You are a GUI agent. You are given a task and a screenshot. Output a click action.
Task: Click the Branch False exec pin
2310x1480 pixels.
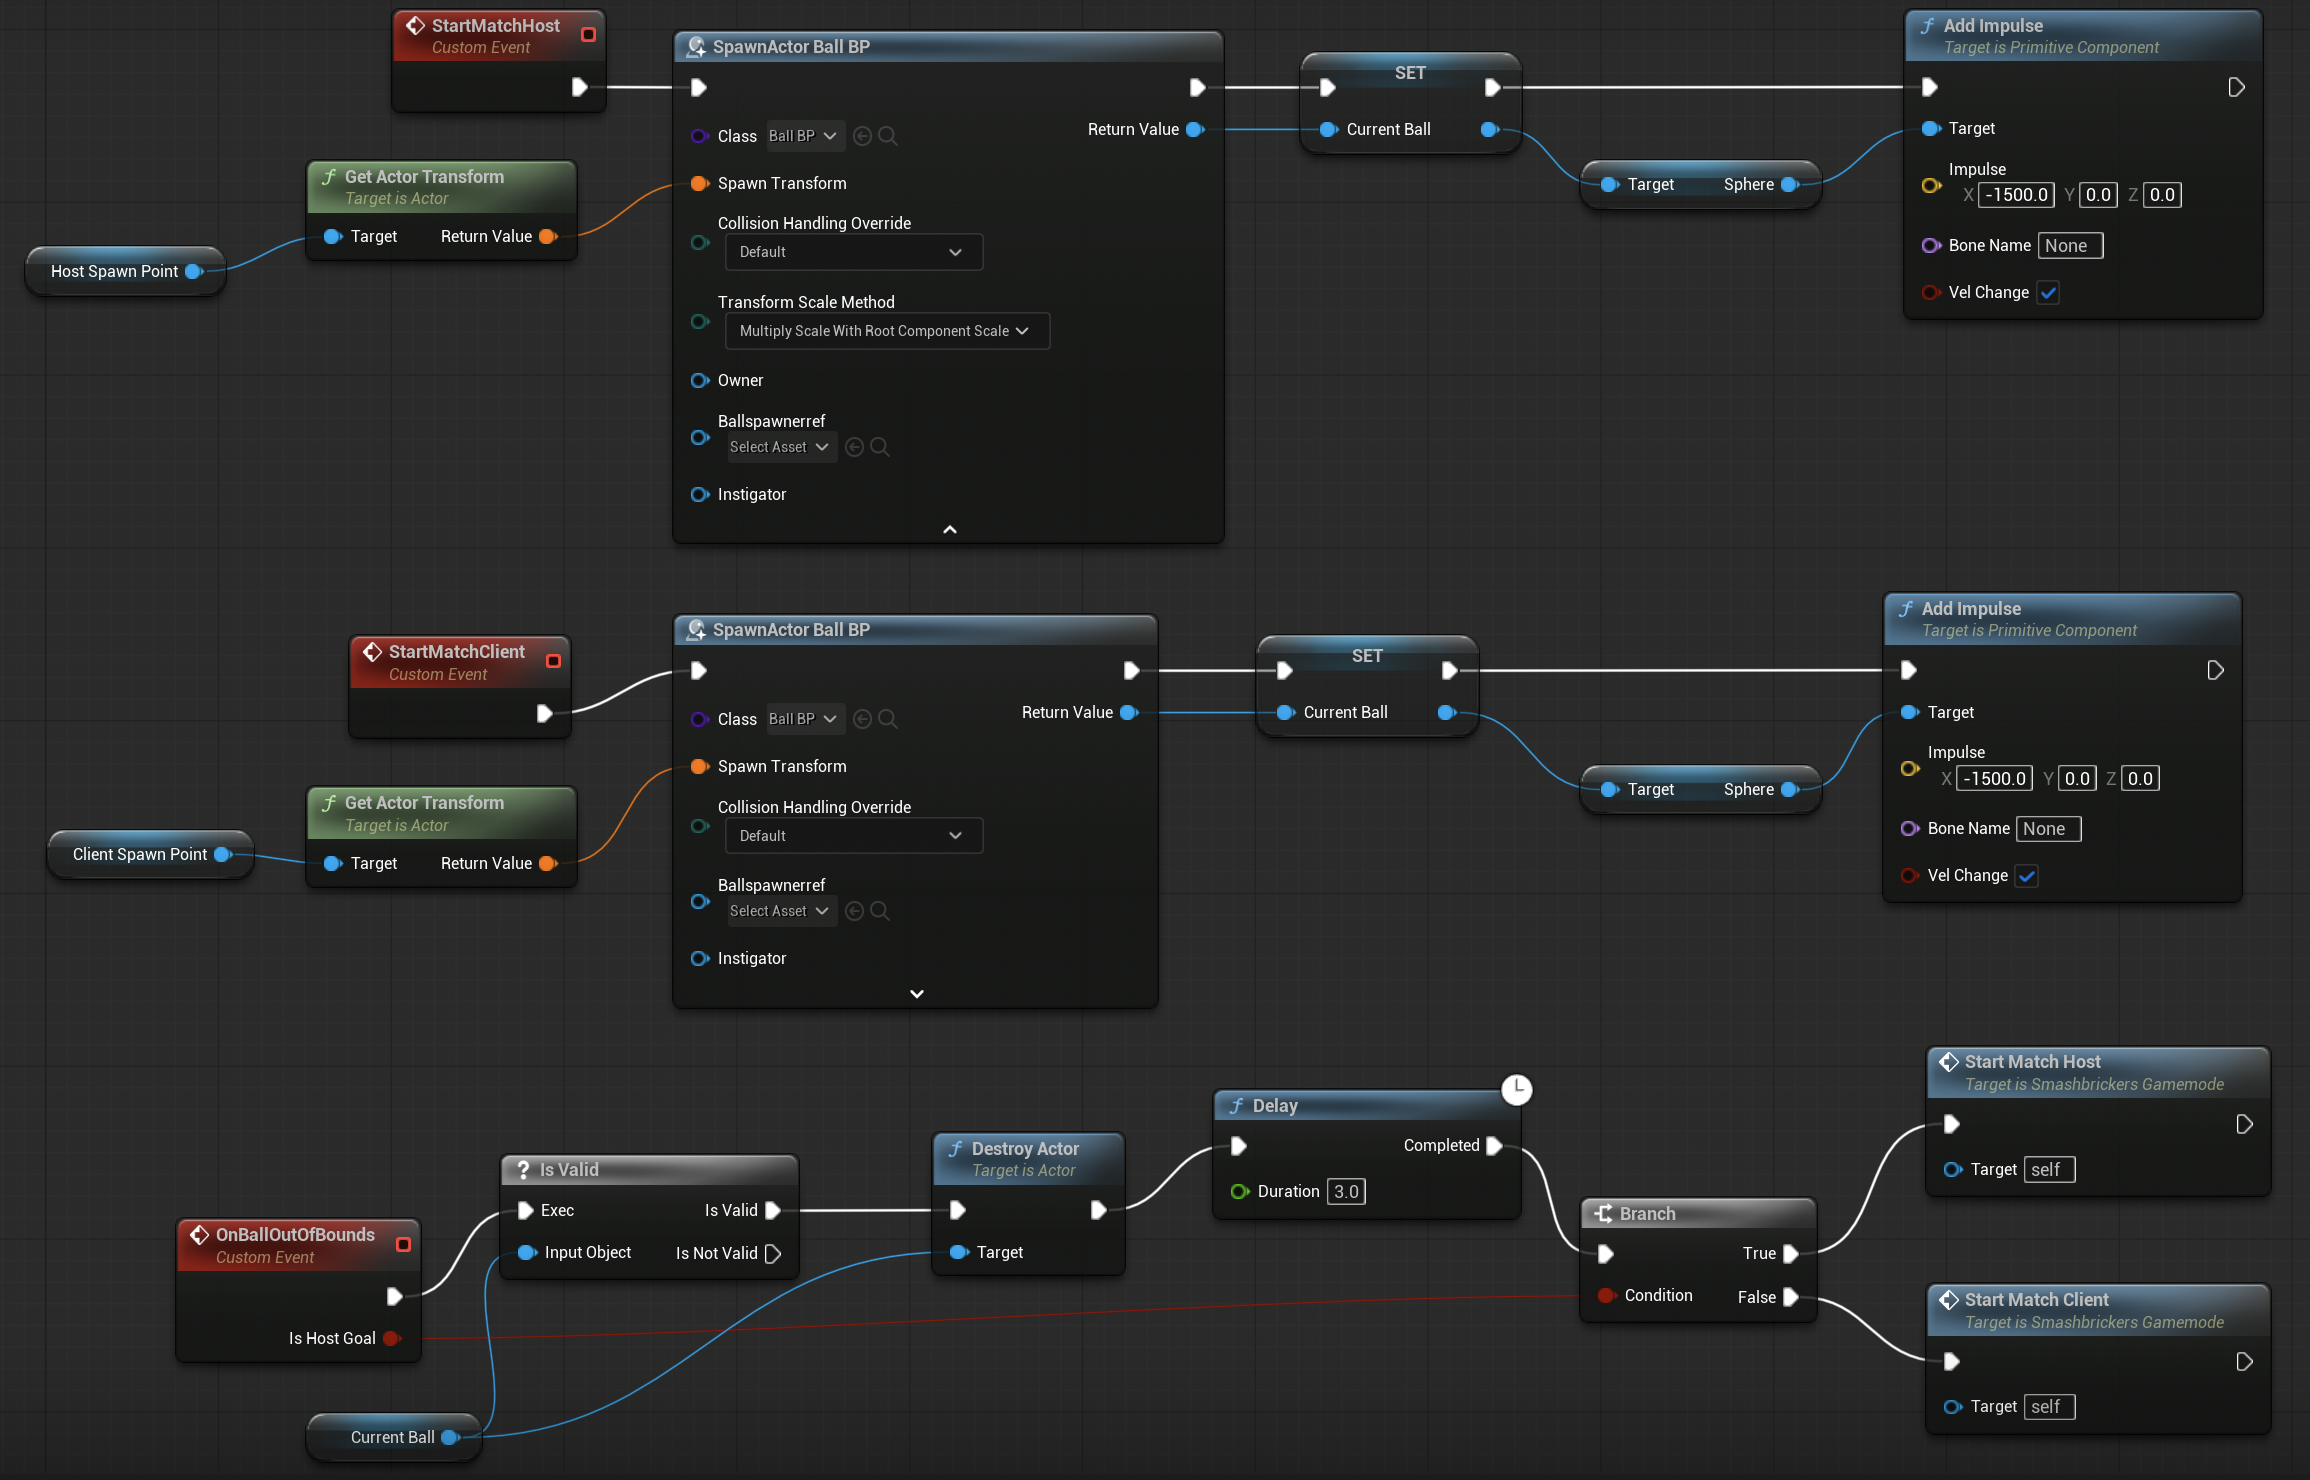1790,1298
